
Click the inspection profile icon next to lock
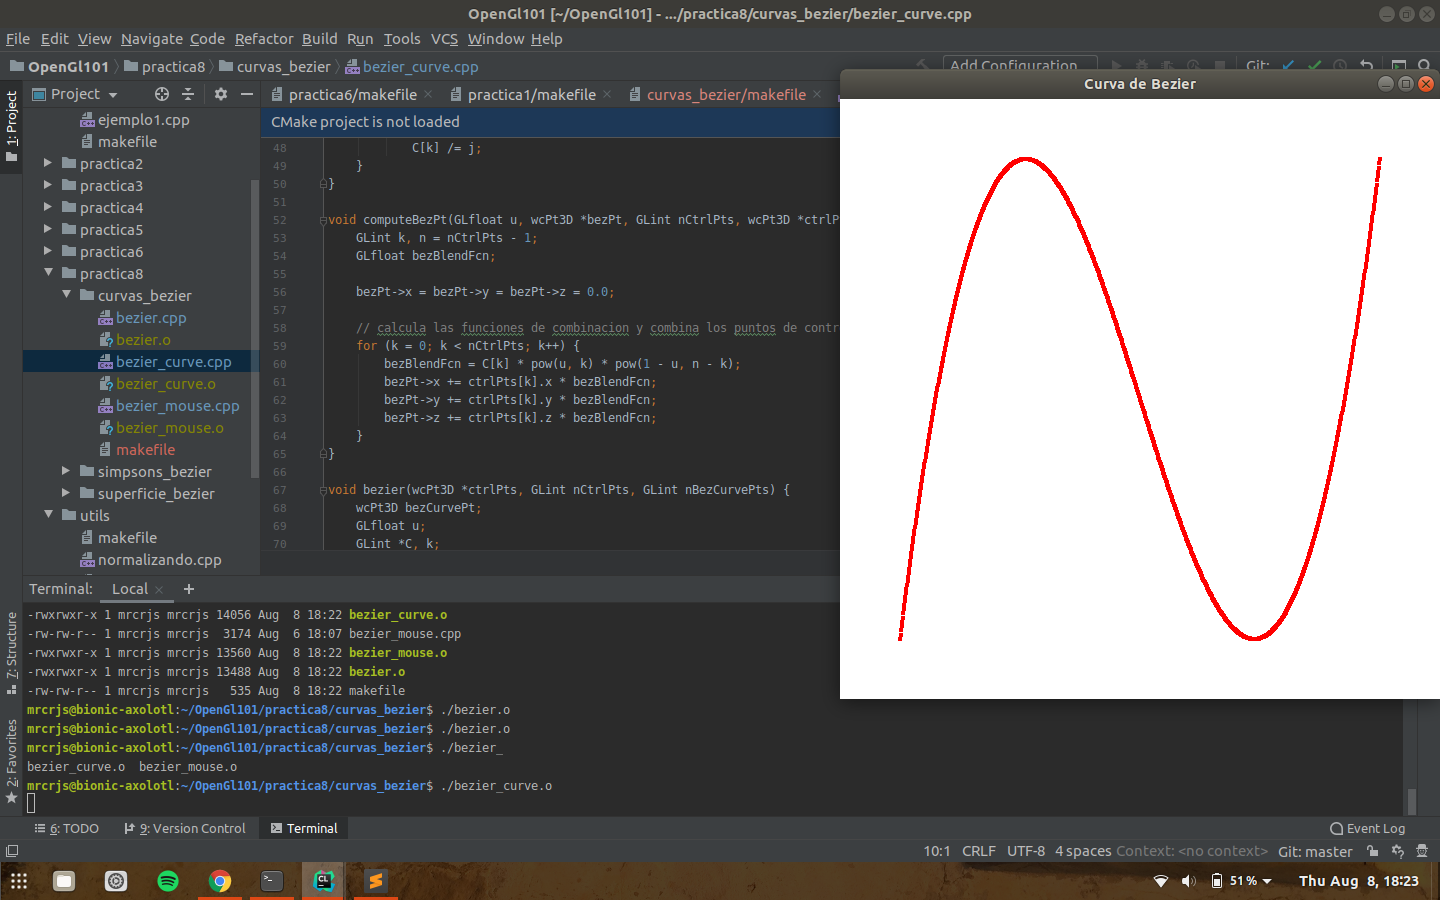pos(1398,851)
